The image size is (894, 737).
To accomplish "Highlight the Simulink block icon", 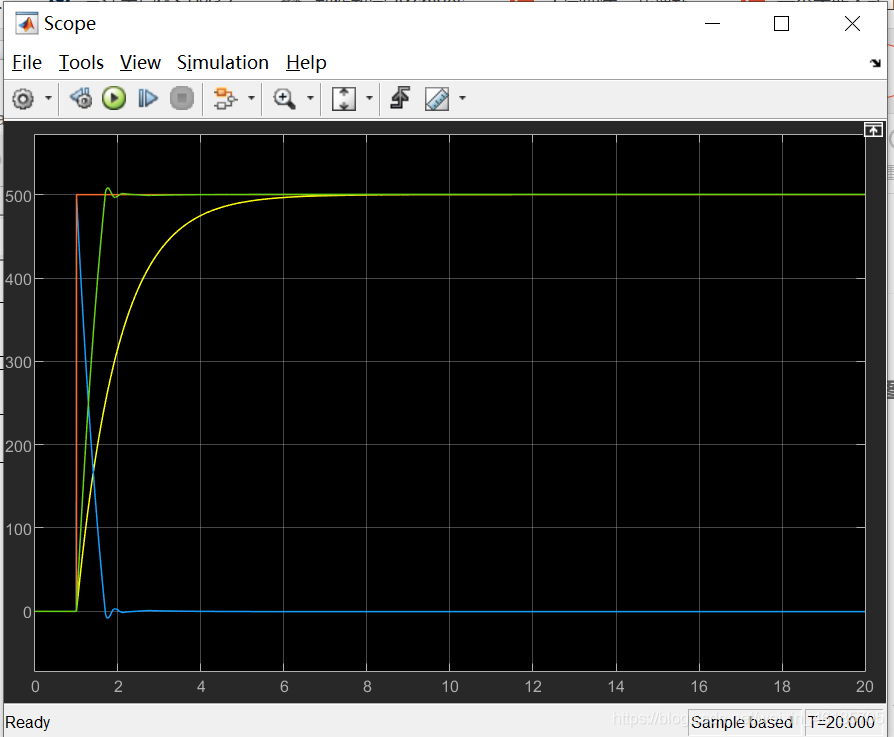I will coord(225,99).
